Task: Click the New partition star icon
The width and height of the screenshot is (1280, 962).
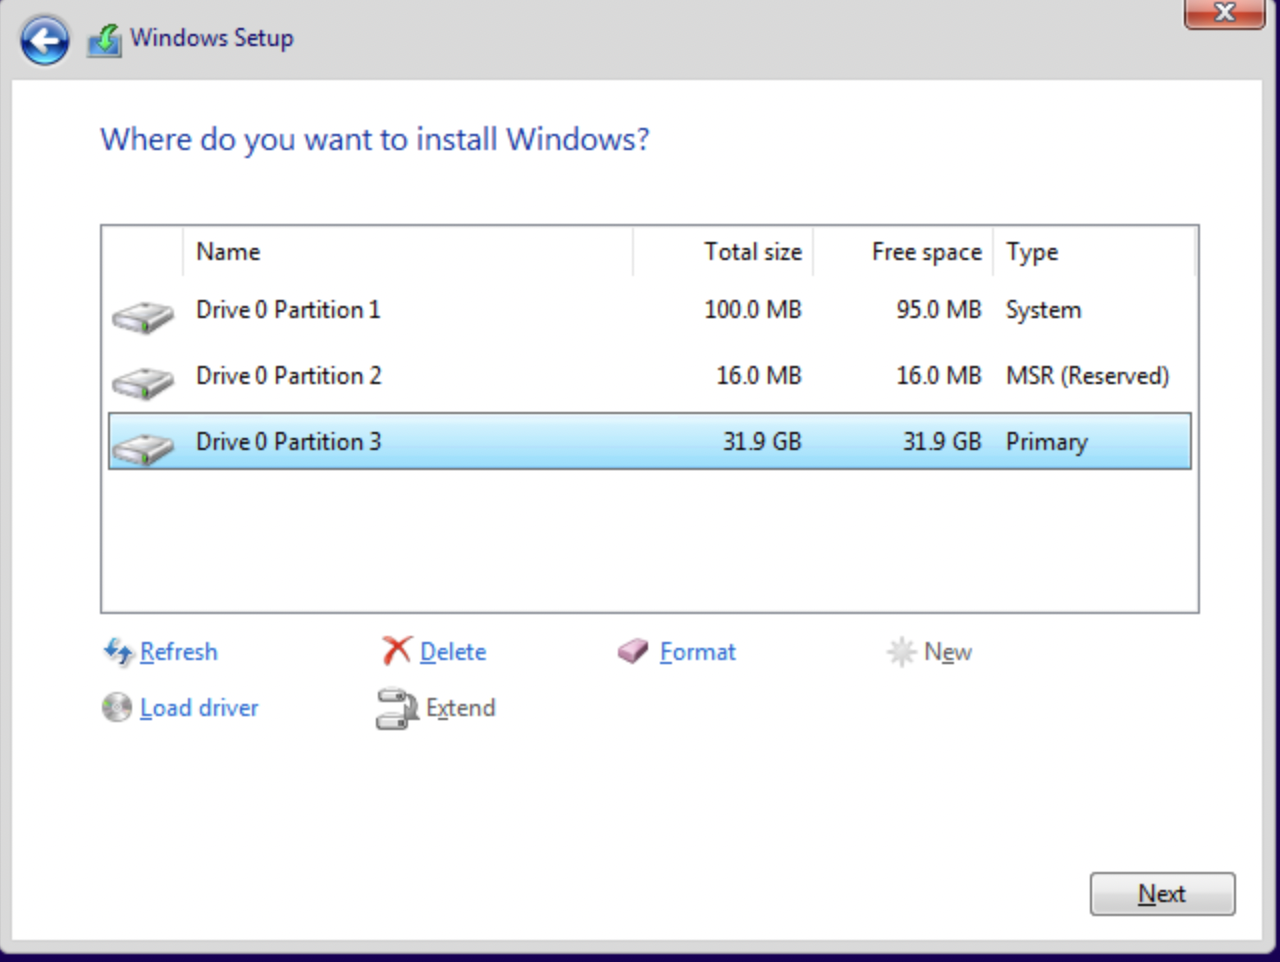Action: [901, 652]
